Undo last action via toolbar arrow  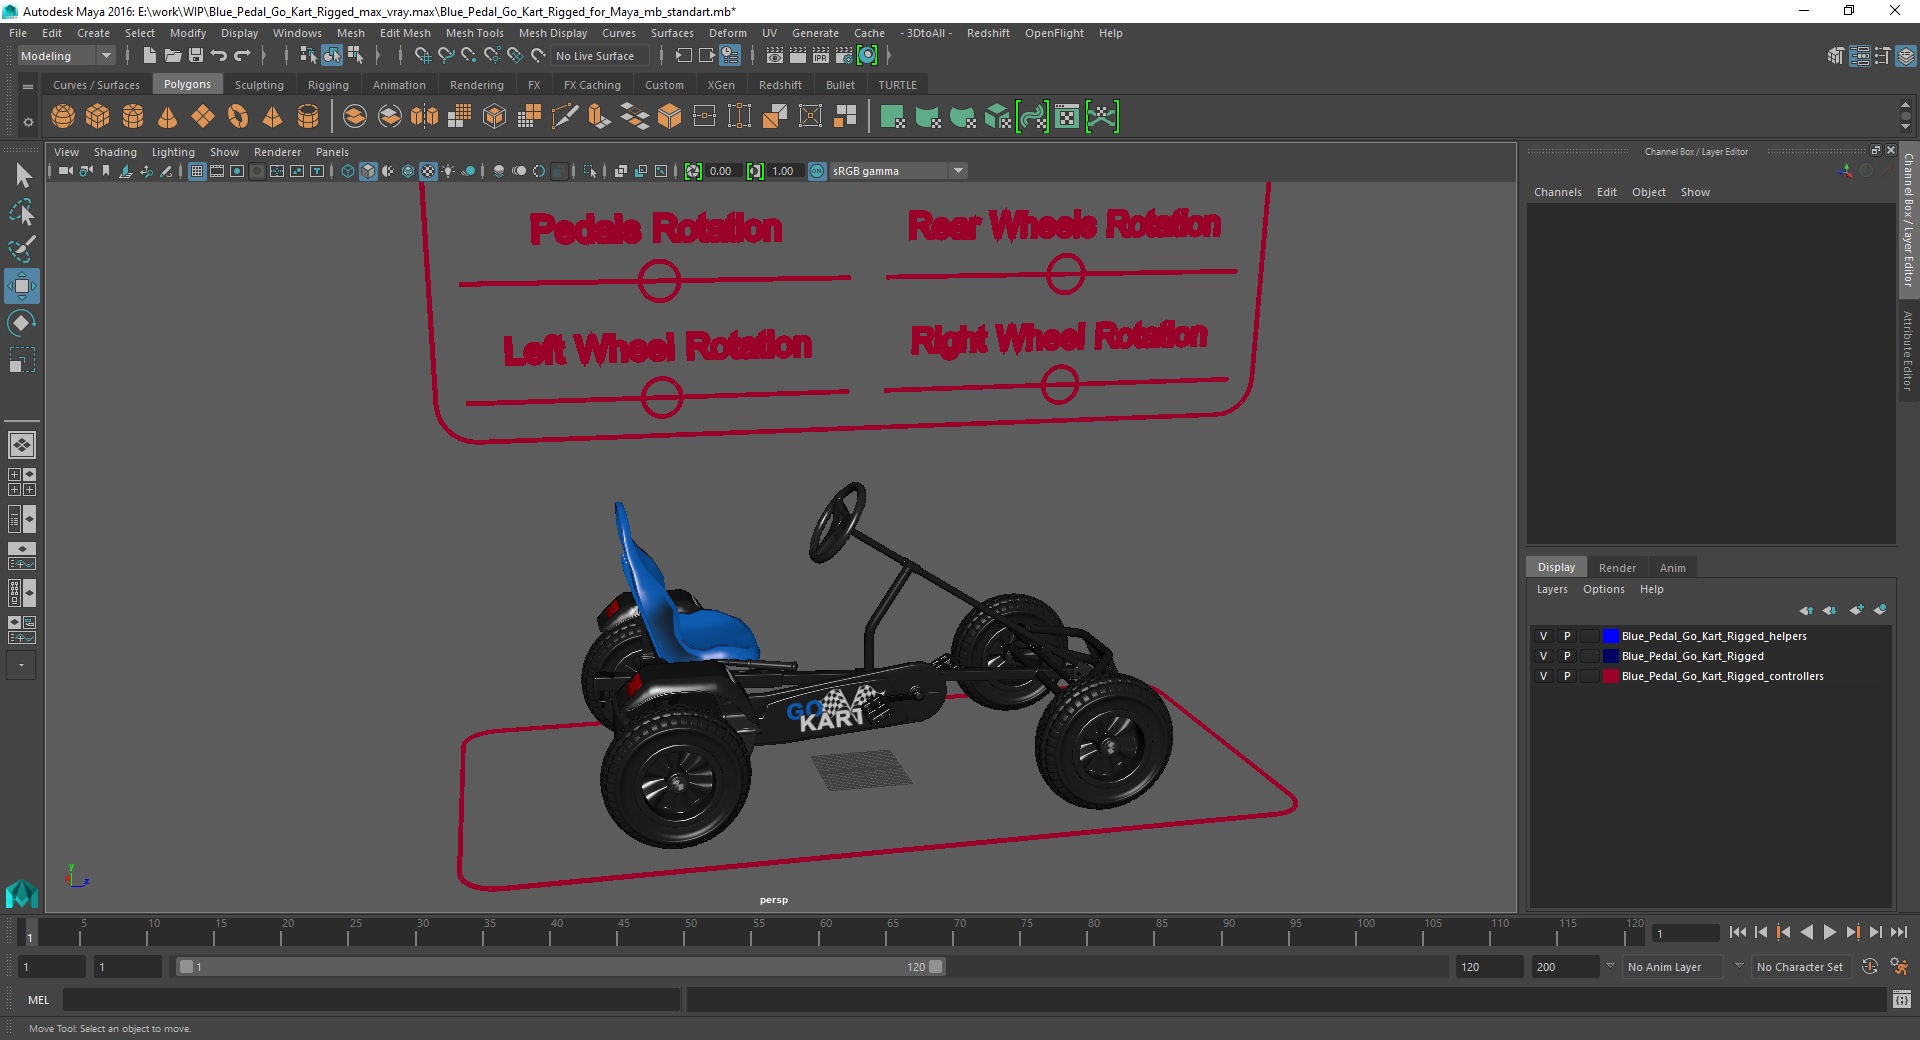click(x=219, y=56)
